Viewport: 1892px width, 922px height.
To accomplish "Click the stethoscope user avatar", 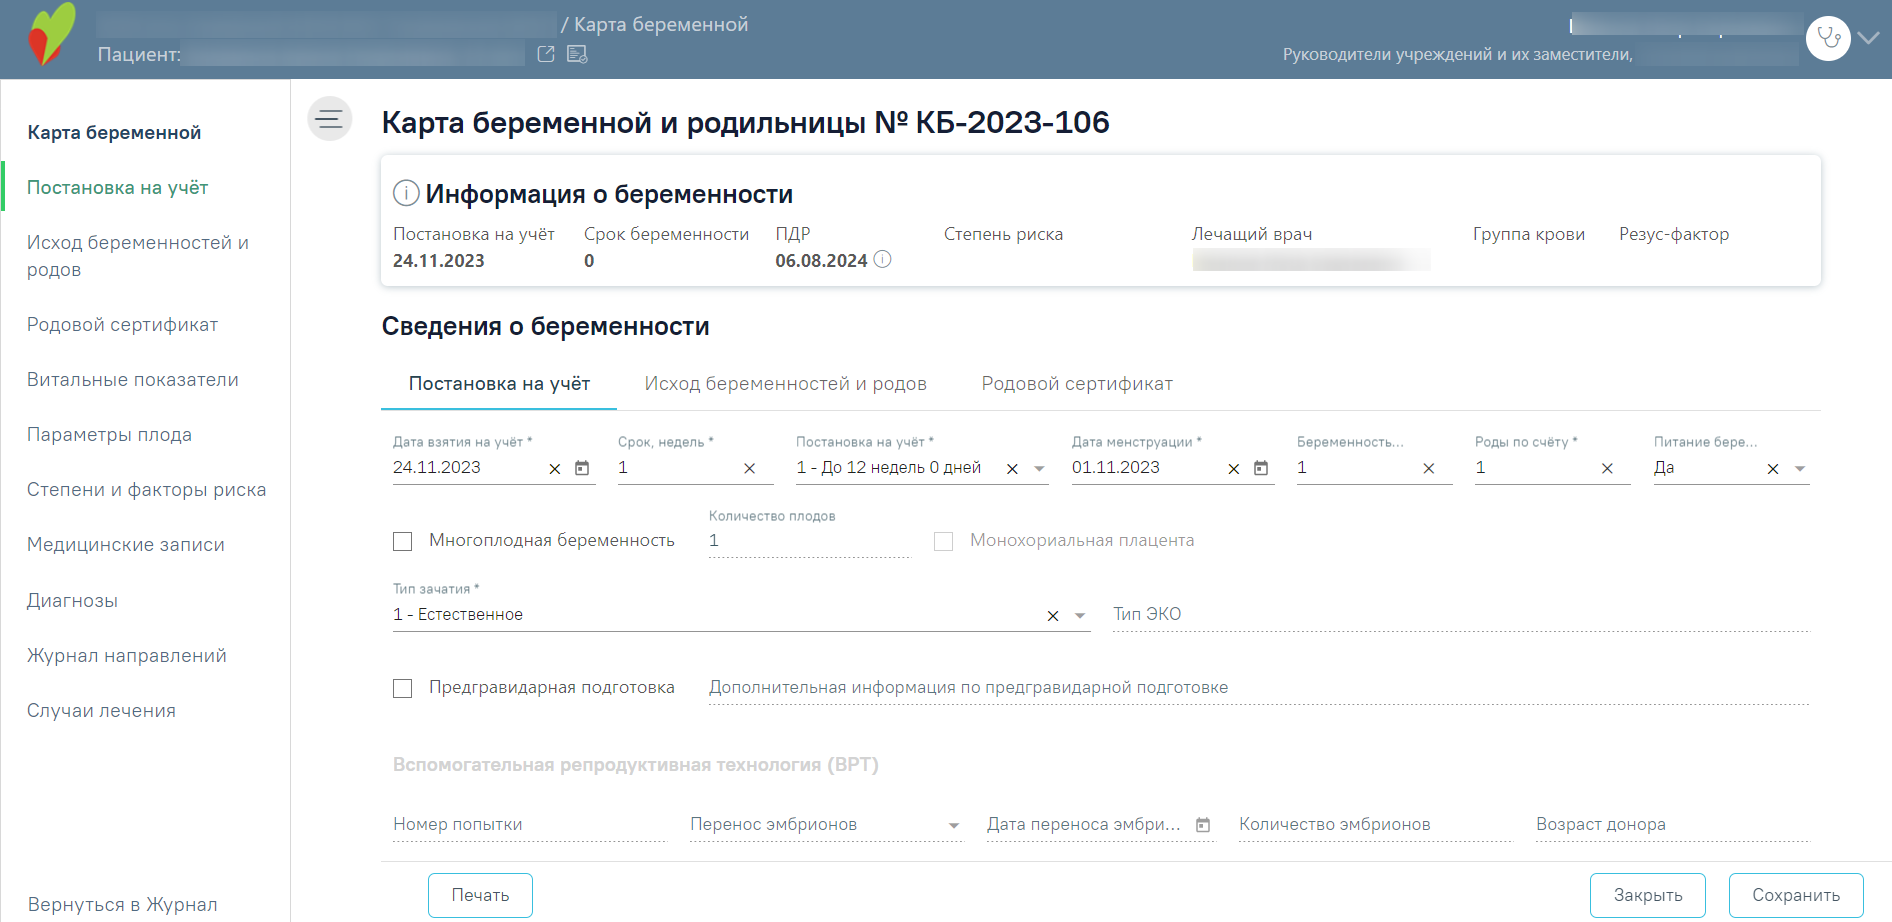I will (x=1828, y=38).
